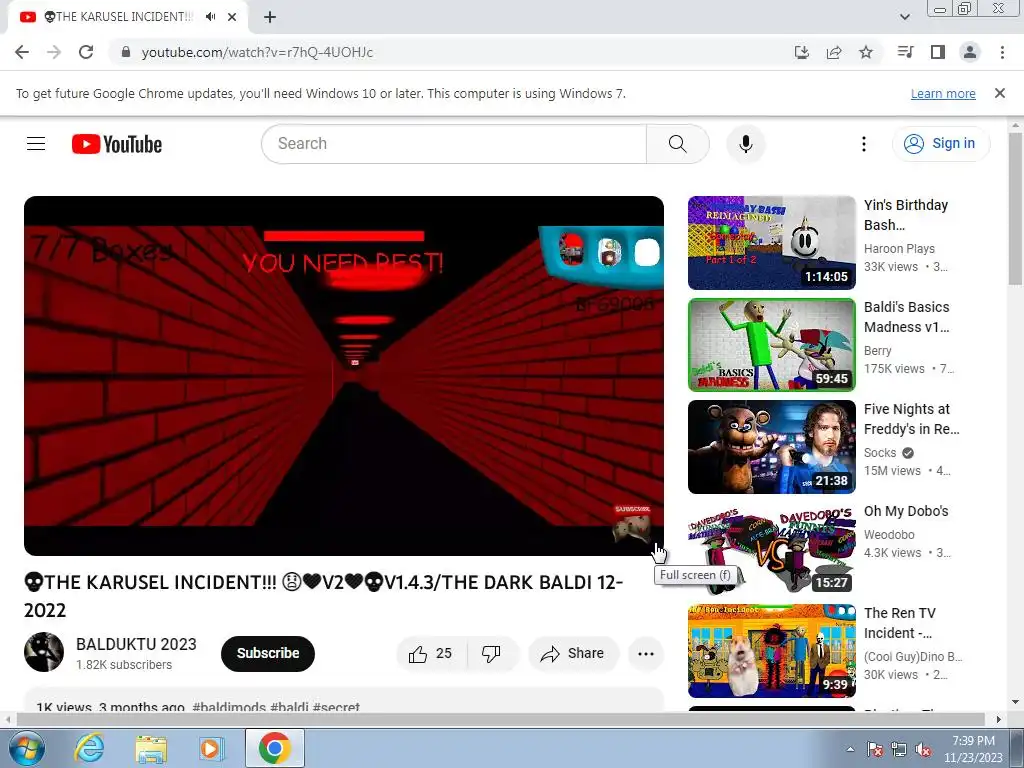Click #baldimods hashtag in description
The height and width of the screenshot is (768, 1024).
click(229, 707)
